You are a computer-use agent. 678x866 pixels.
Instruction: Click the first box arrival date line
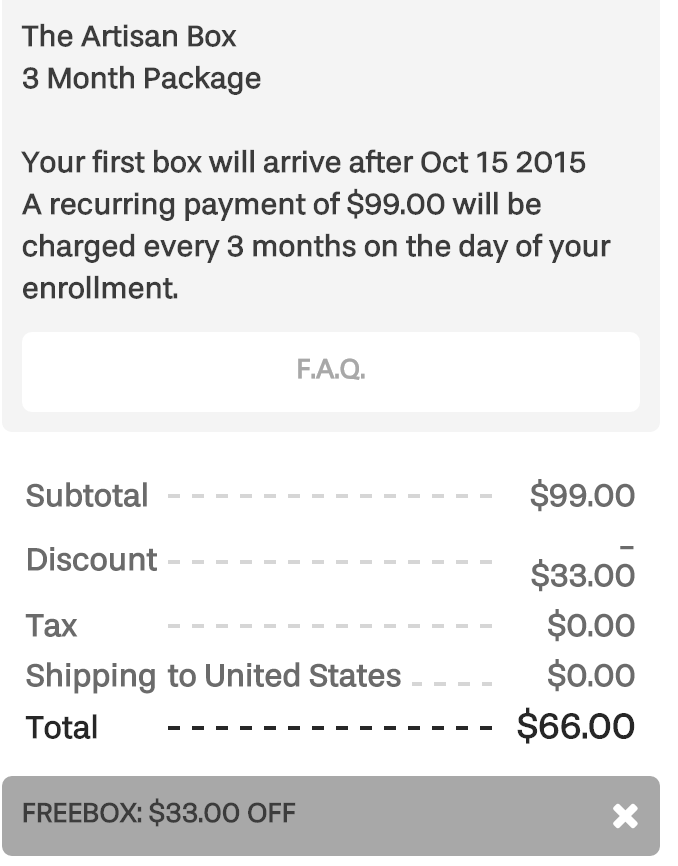pyautogui.click(x=304, y=162)
